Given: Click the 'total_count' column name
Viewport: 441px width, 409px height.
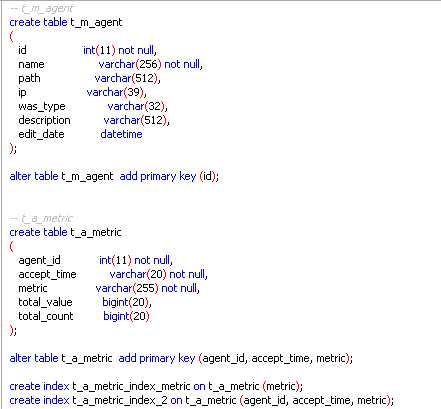Looking at the screenshot, I should click(x=46, y=316).
